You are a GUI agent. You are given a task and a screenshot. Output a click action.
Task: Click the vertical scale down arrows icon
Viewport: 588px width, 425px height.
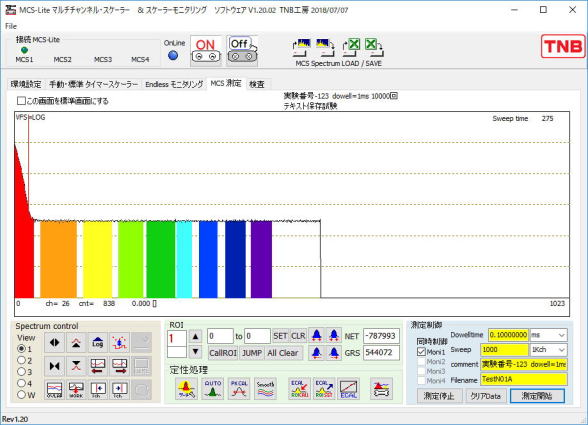pos(76,365)
